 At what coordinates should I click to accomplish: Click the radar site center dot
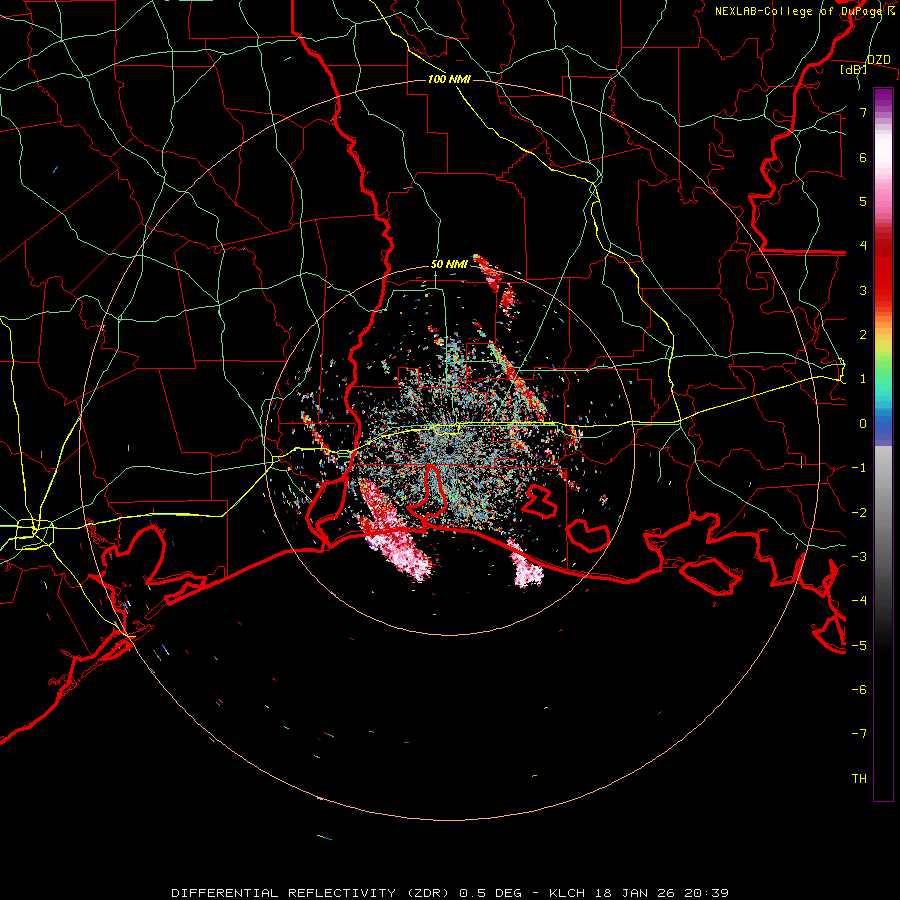pyautogui.click(x=449, y=451)
